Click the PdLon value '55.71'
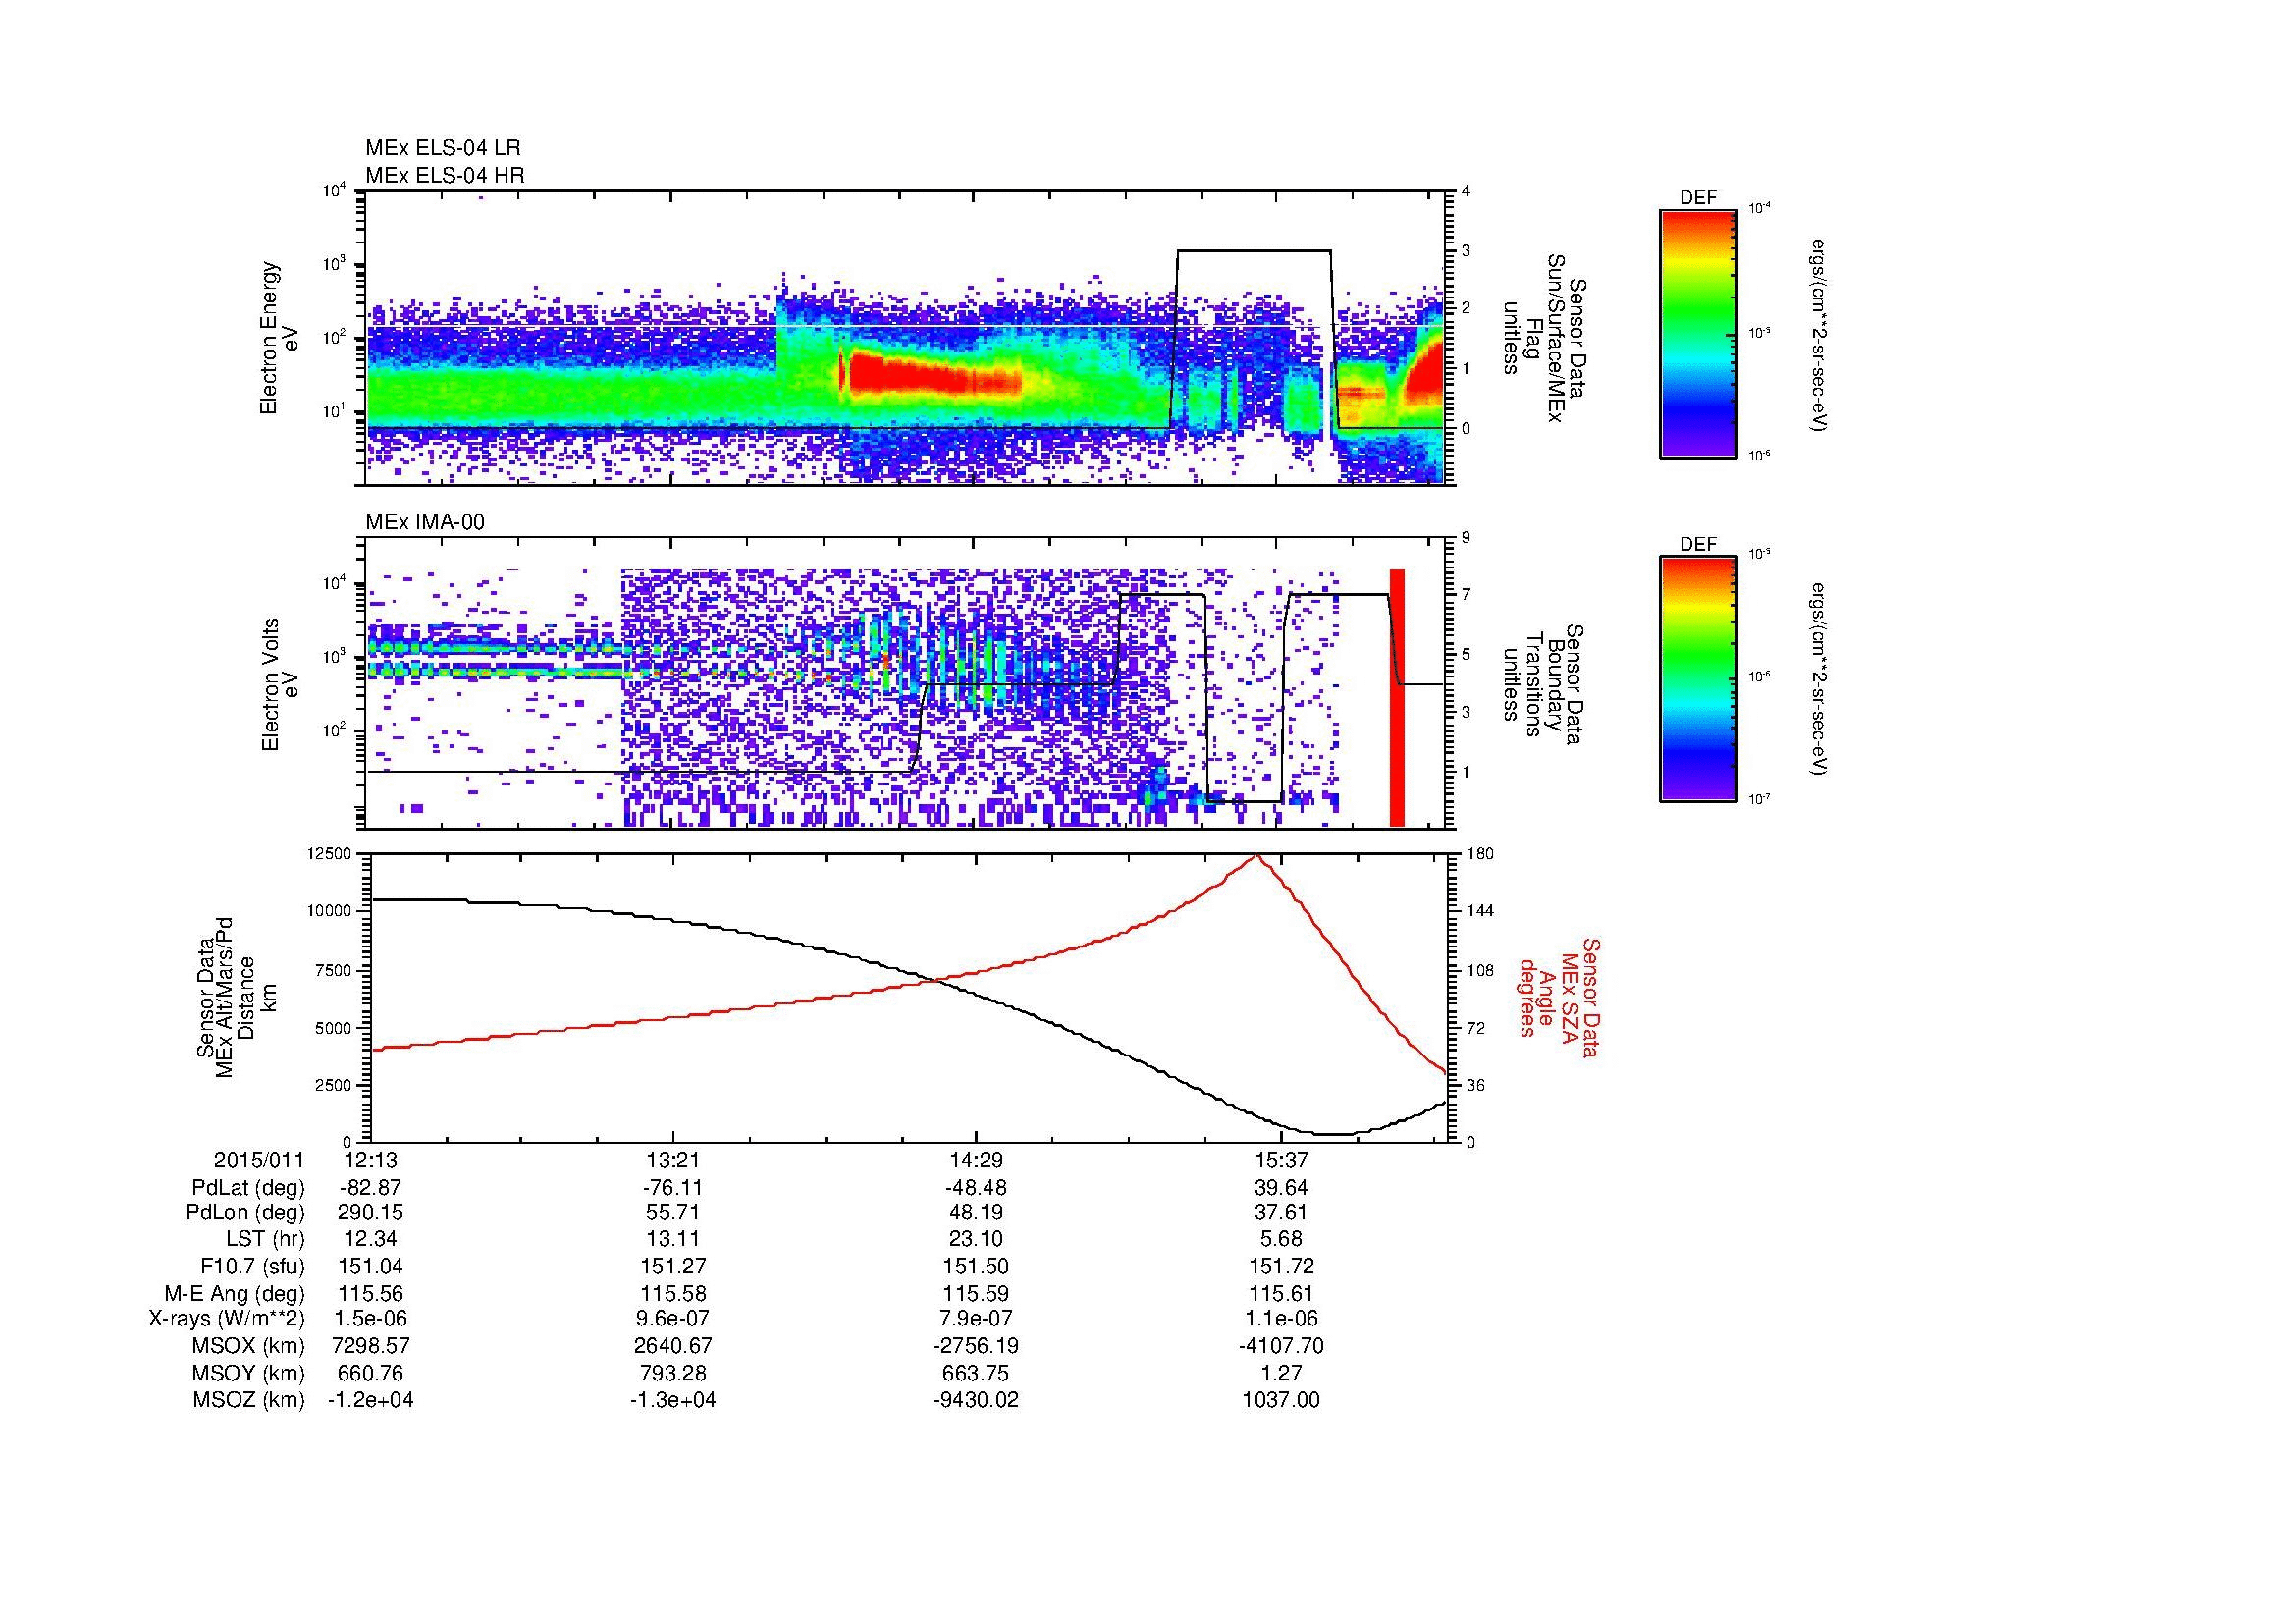The image size is (2296, 1623). click(672, 1213)
